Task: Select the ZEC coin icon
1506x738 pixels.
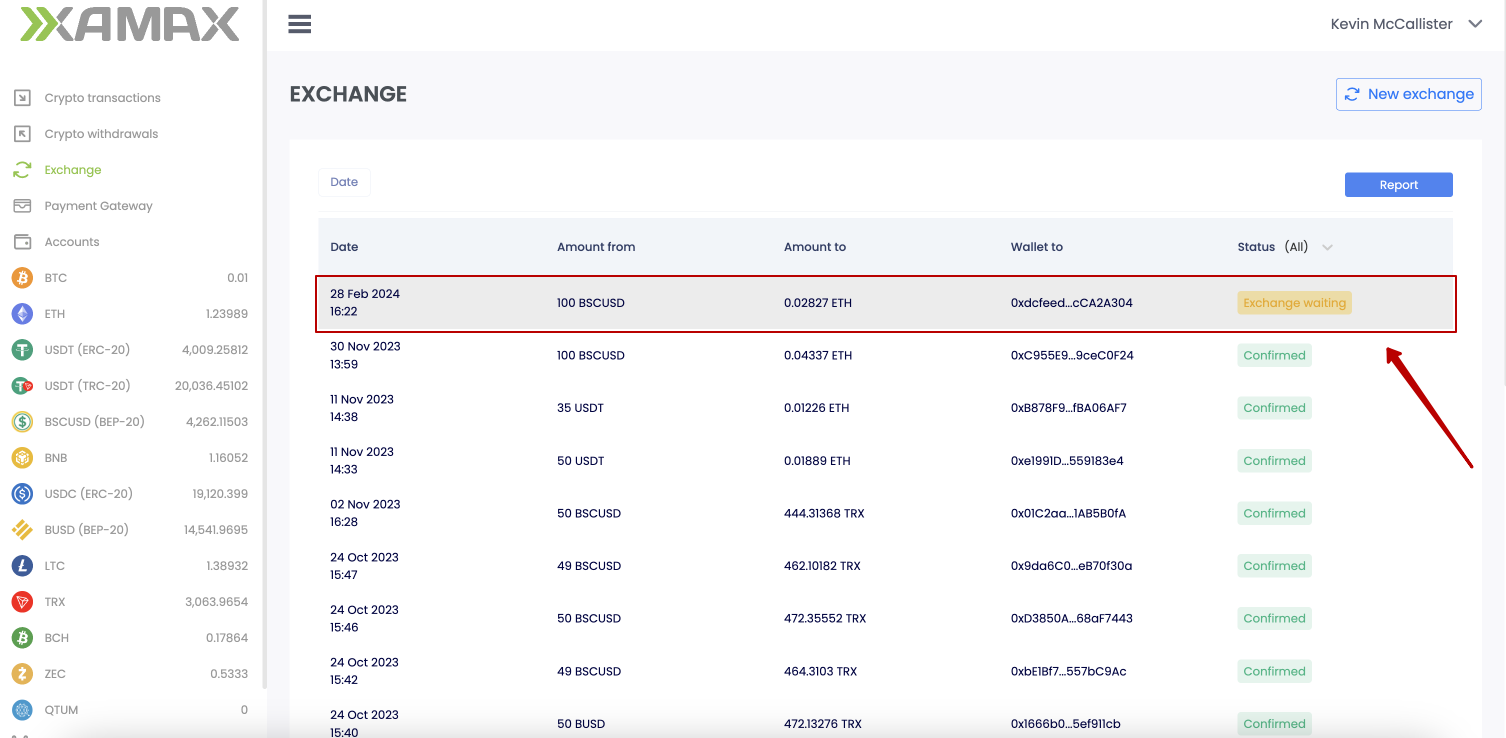Action: pos(22,674)
